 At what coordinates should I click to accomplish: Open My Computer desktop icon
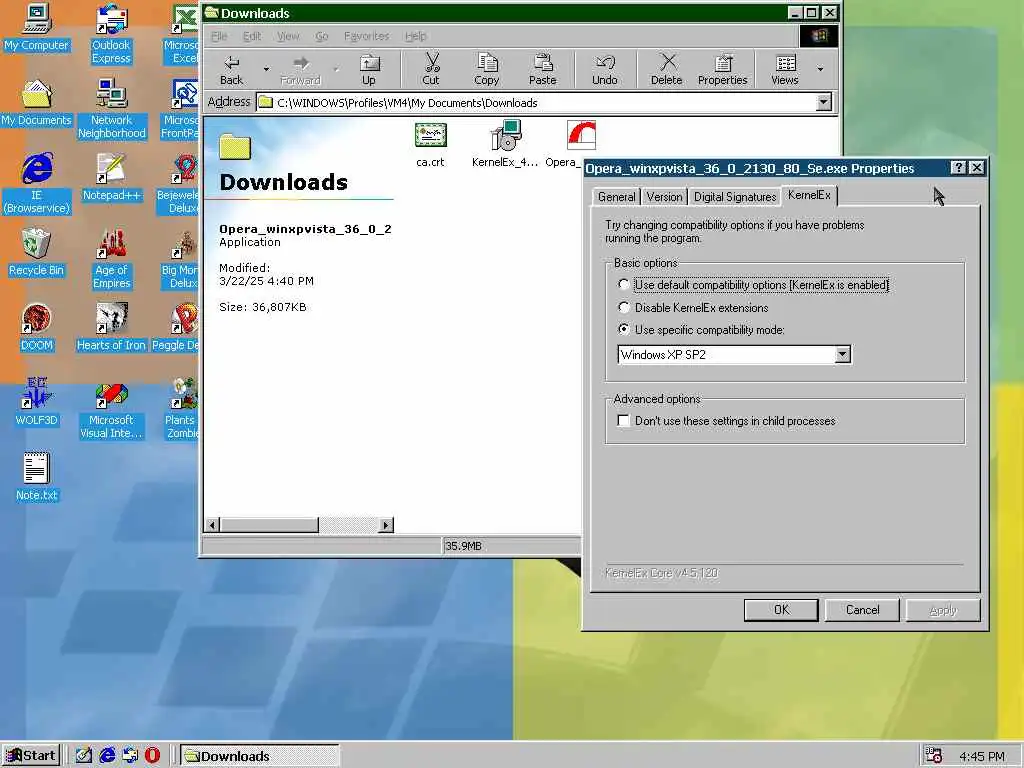click(36, 27)
